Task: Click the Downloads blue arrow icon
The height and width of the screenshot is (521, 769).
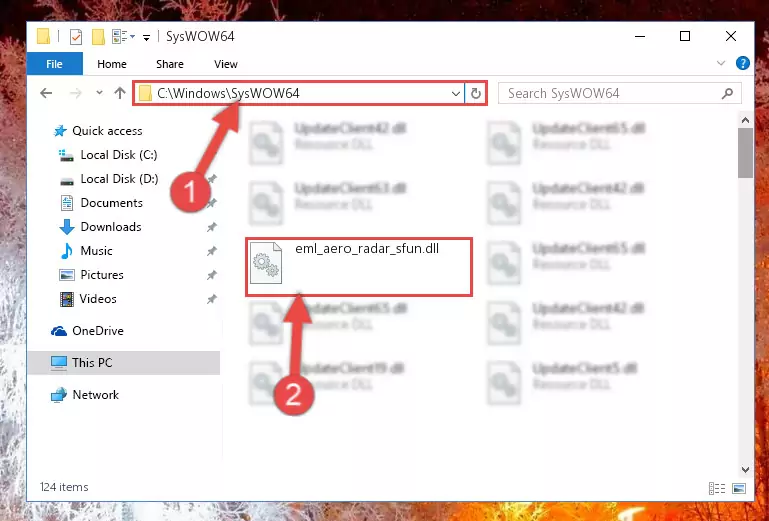Action: tap(67, 227)
